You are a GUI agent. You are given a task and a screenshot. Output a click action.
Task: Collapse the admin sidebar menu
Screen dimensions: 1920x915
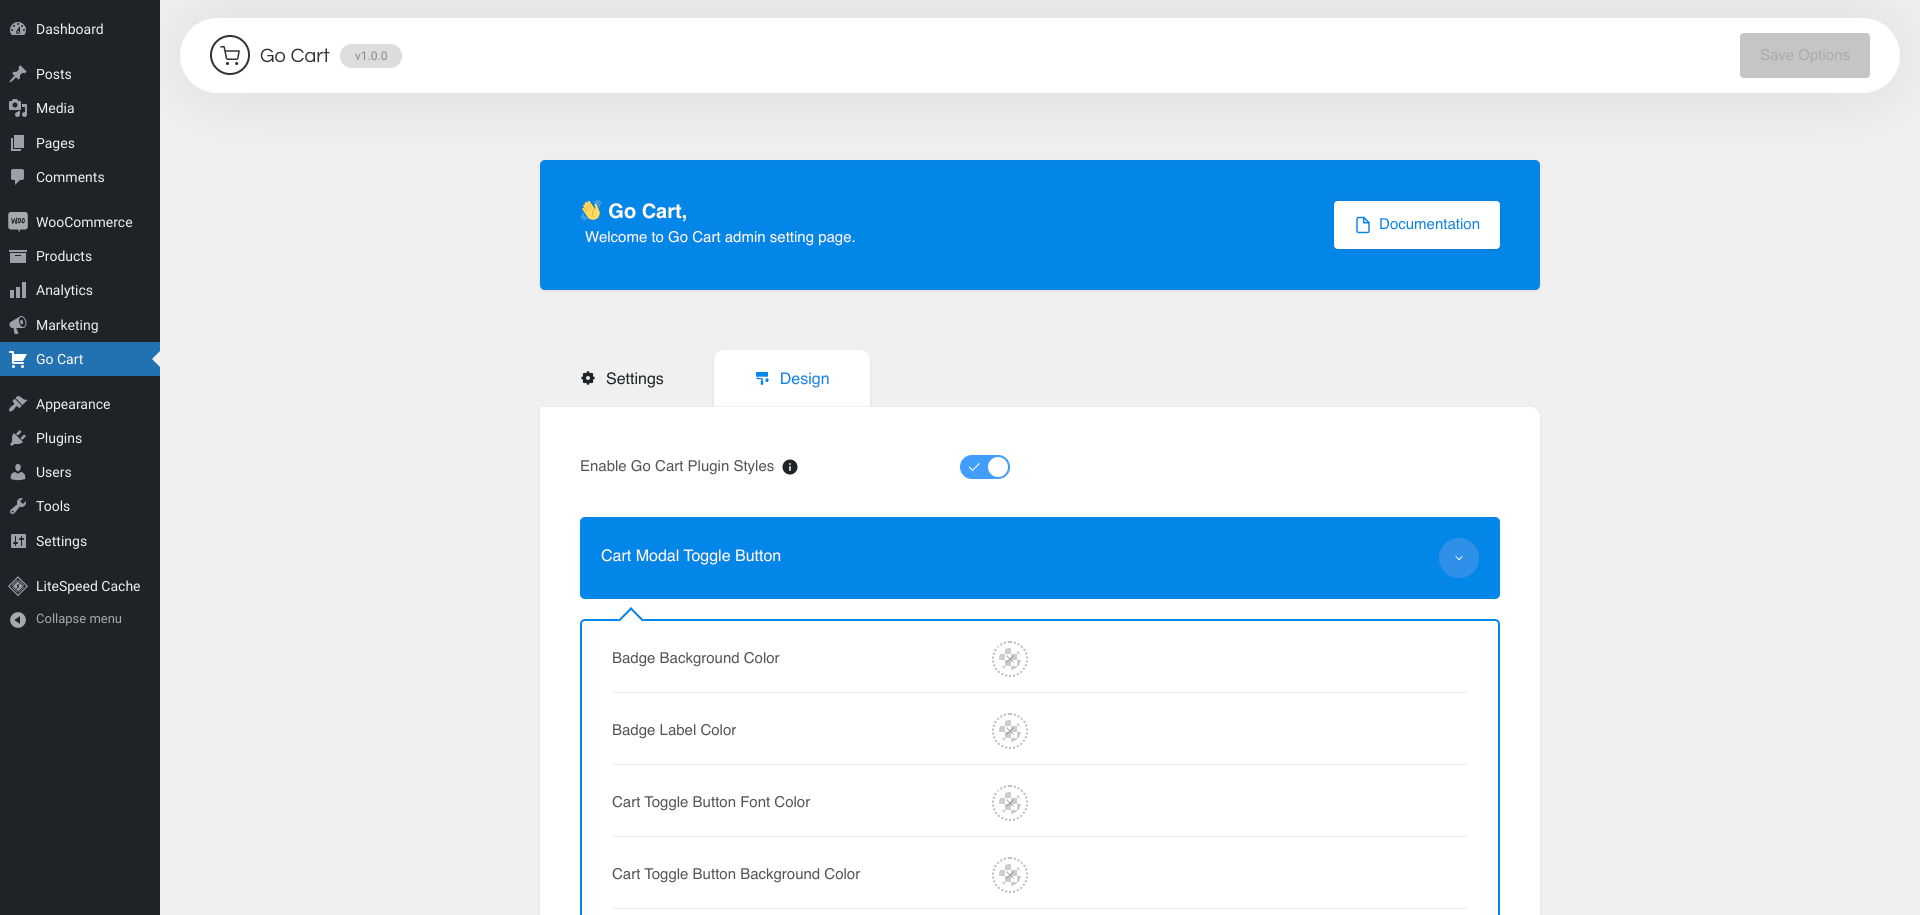(x=78, y=619)
